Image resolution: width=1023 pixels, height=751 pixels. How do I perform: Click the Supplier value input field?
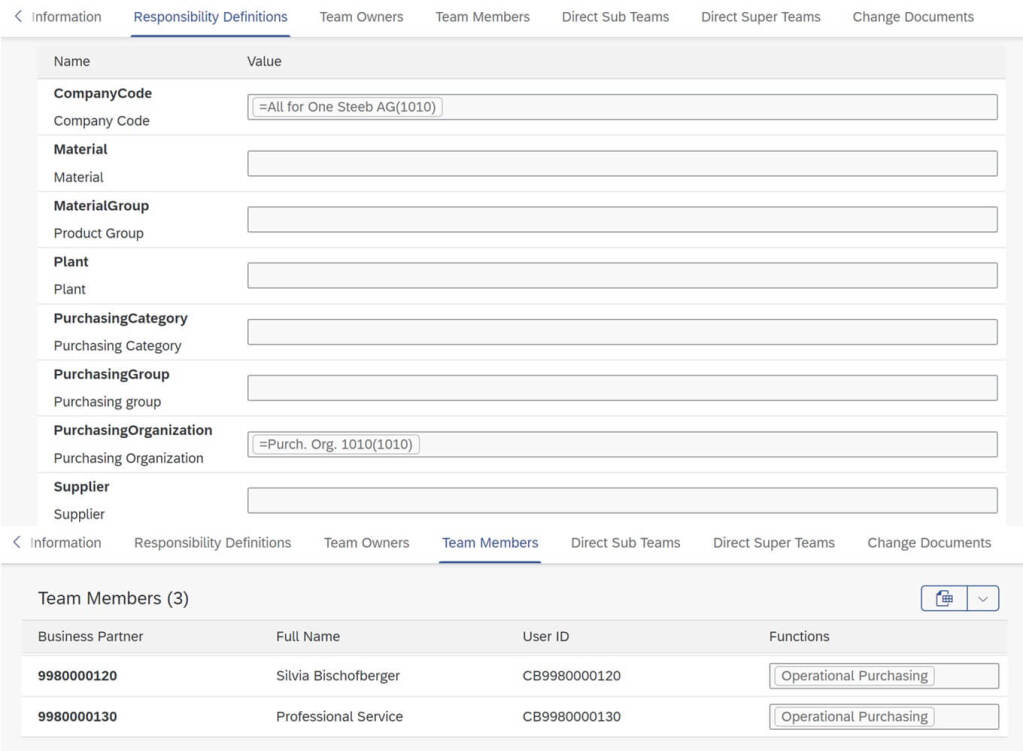tap(622, 500)
